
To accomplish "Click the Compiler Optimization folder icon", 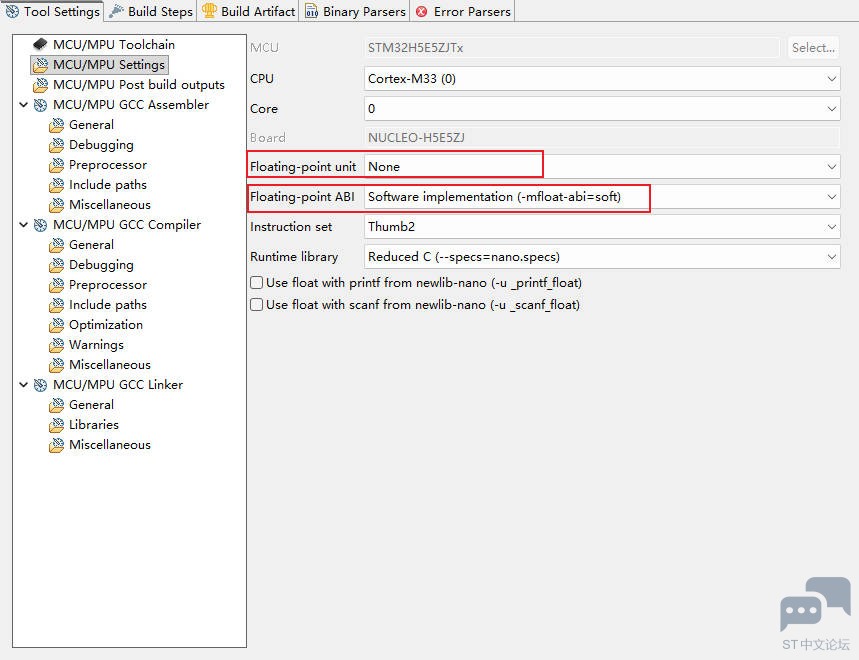I will coord(56,325).
